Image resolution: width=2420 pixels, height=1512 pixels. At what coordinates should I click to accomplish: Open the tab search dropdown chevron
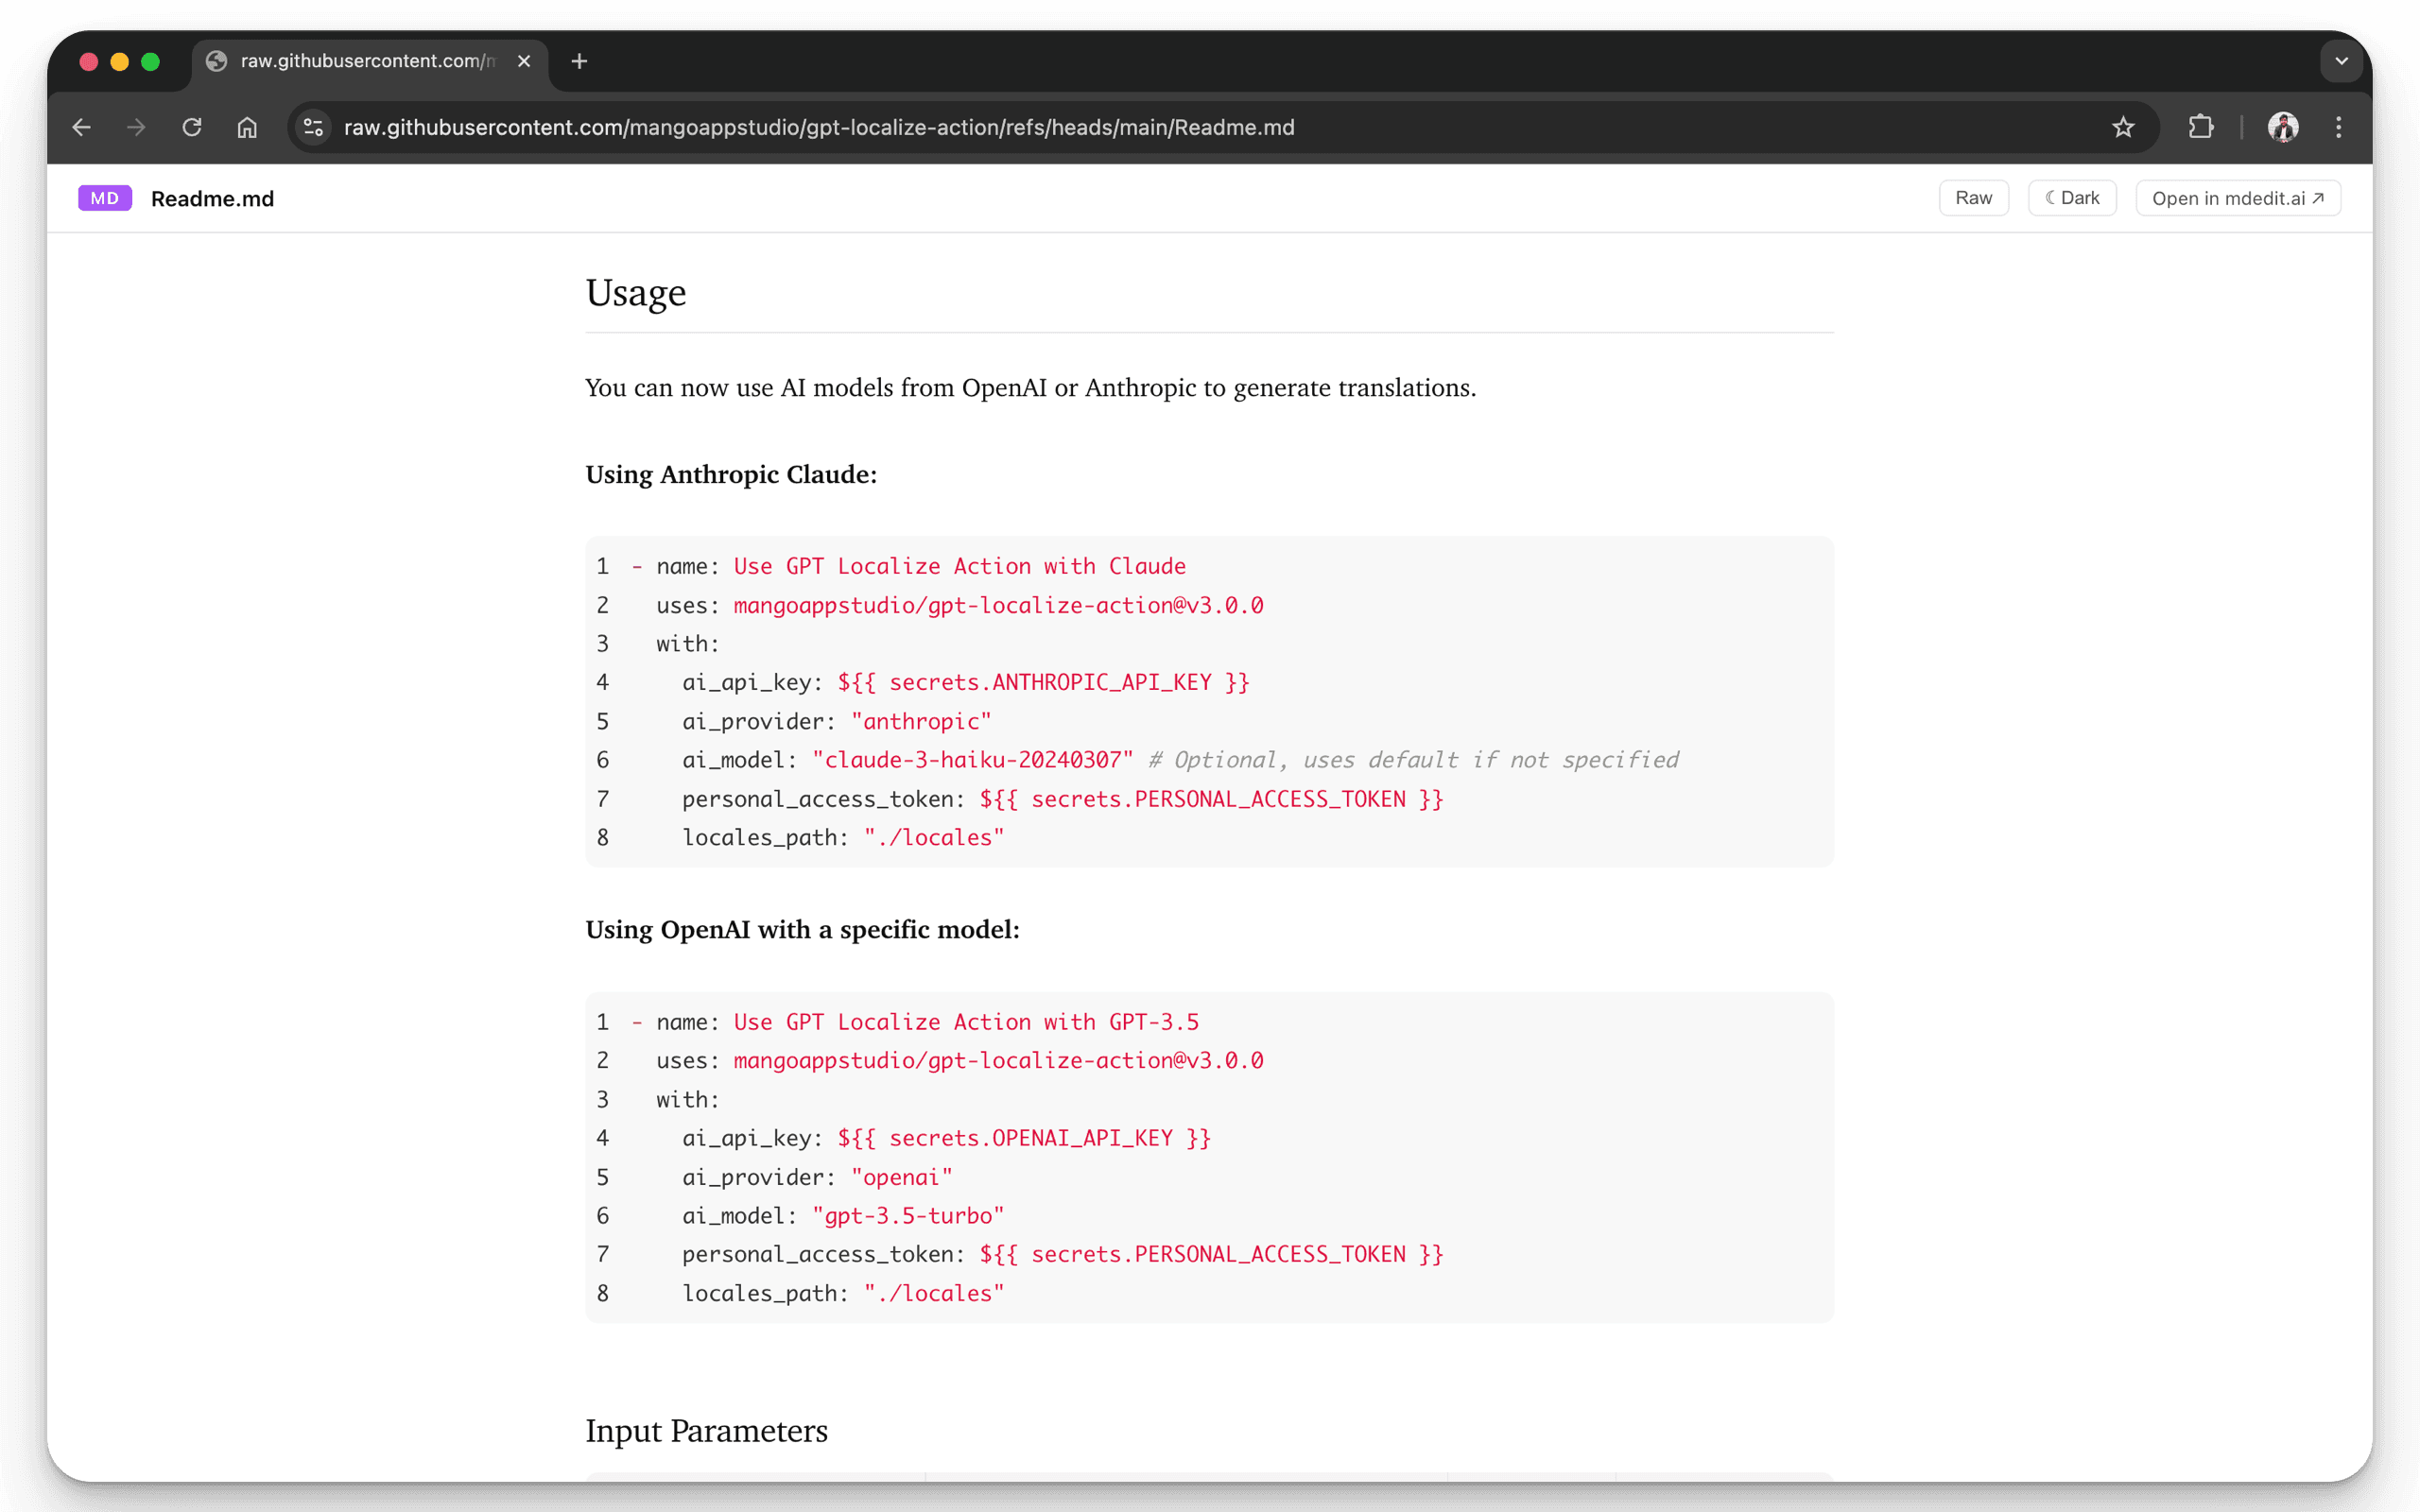(x=2340, y=61)
